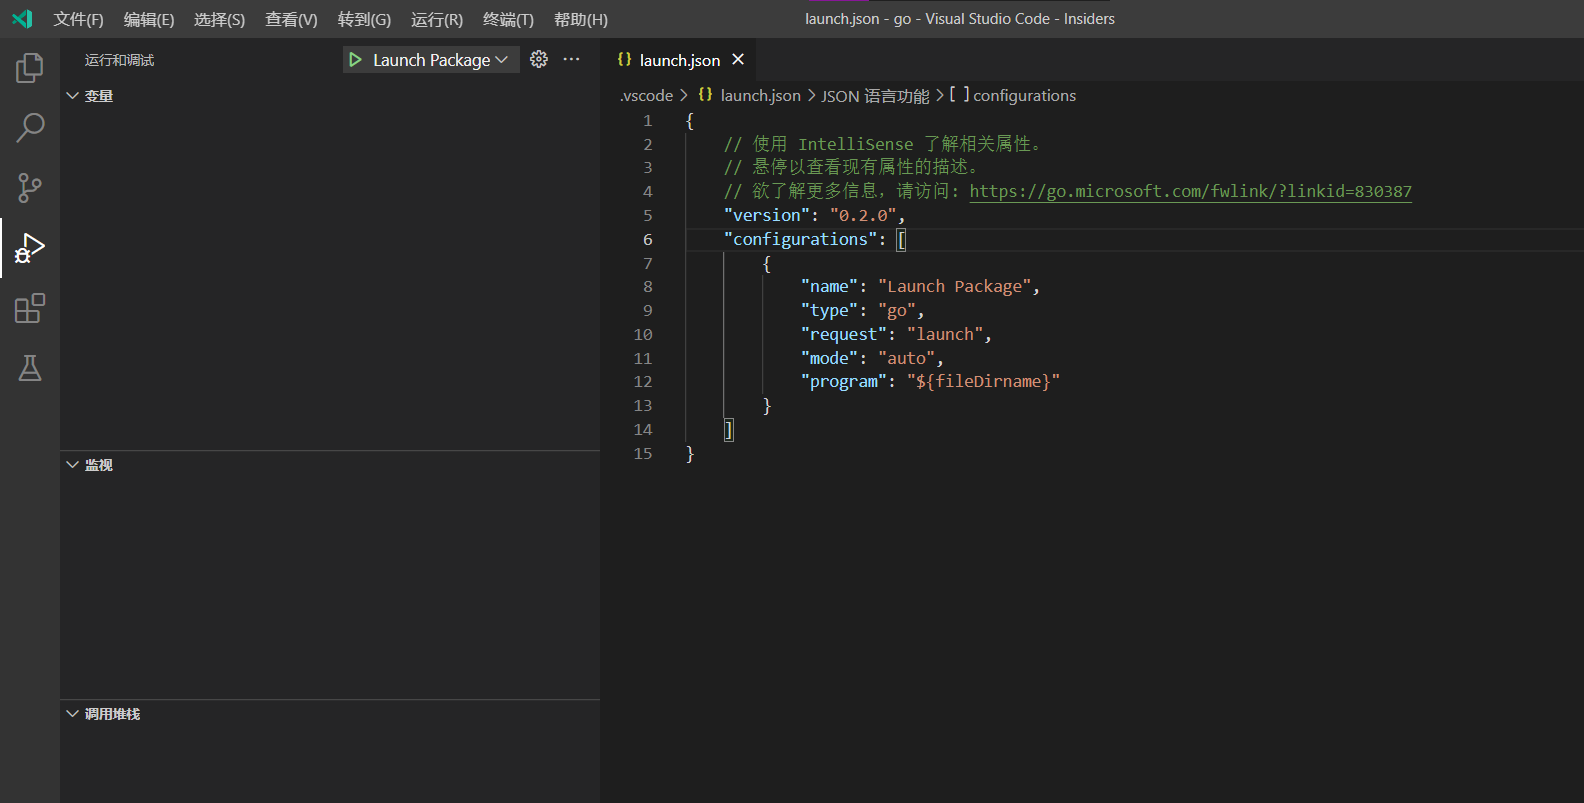Screen dimensions: 1584x803
Task: Click the "configurations" key on line 6
Action: coord(800,239)
